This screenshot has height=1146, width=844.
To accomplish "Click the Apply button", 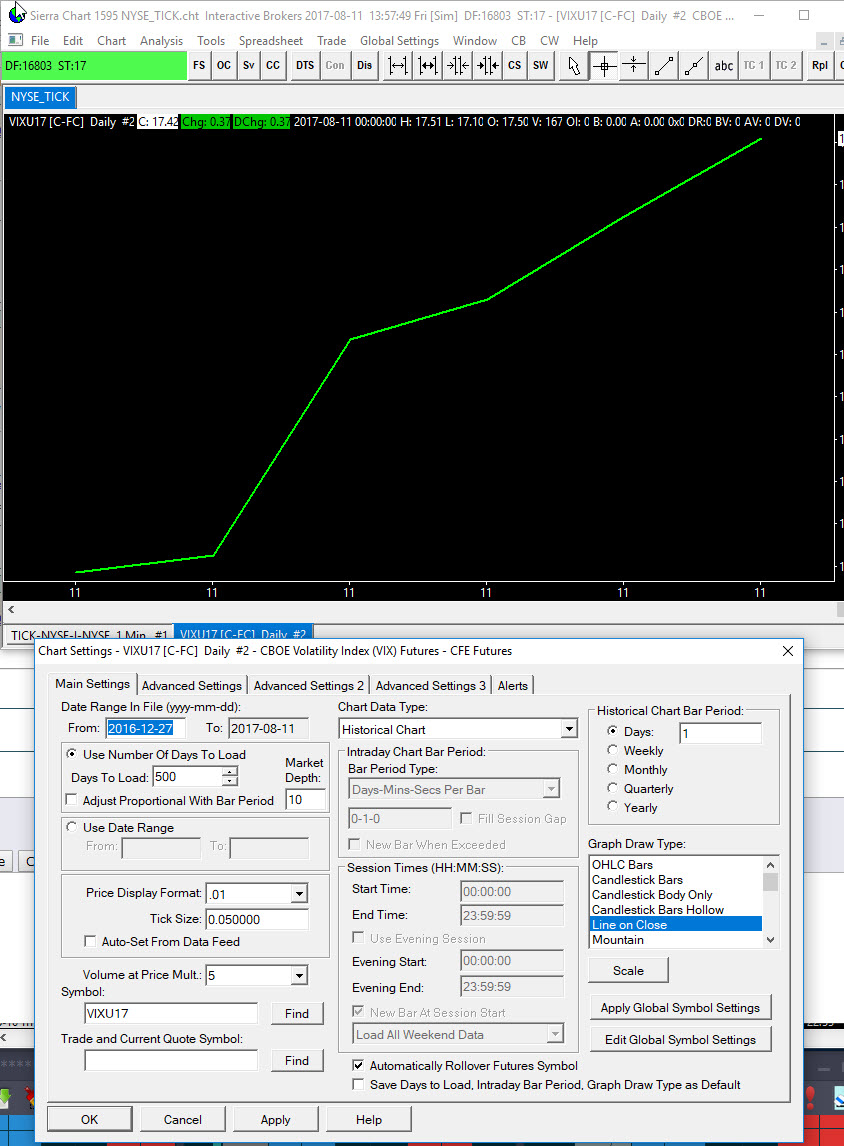I will 275,1120.
